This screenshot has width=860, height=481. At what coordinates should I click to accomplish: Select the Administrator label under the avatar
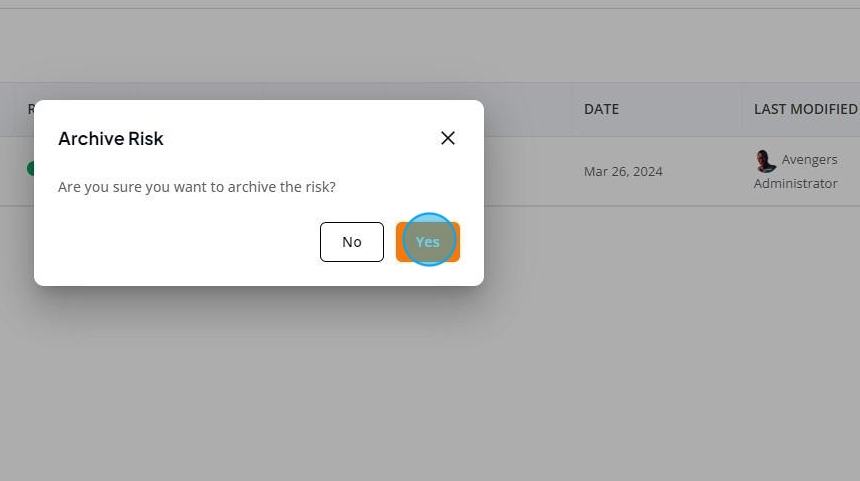tap(795, 183)
